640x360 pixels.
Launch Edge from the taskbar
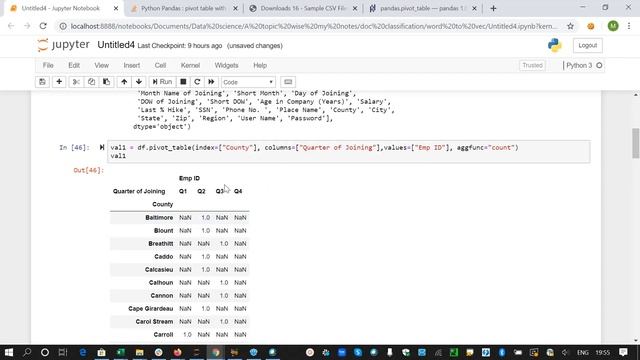83,352
